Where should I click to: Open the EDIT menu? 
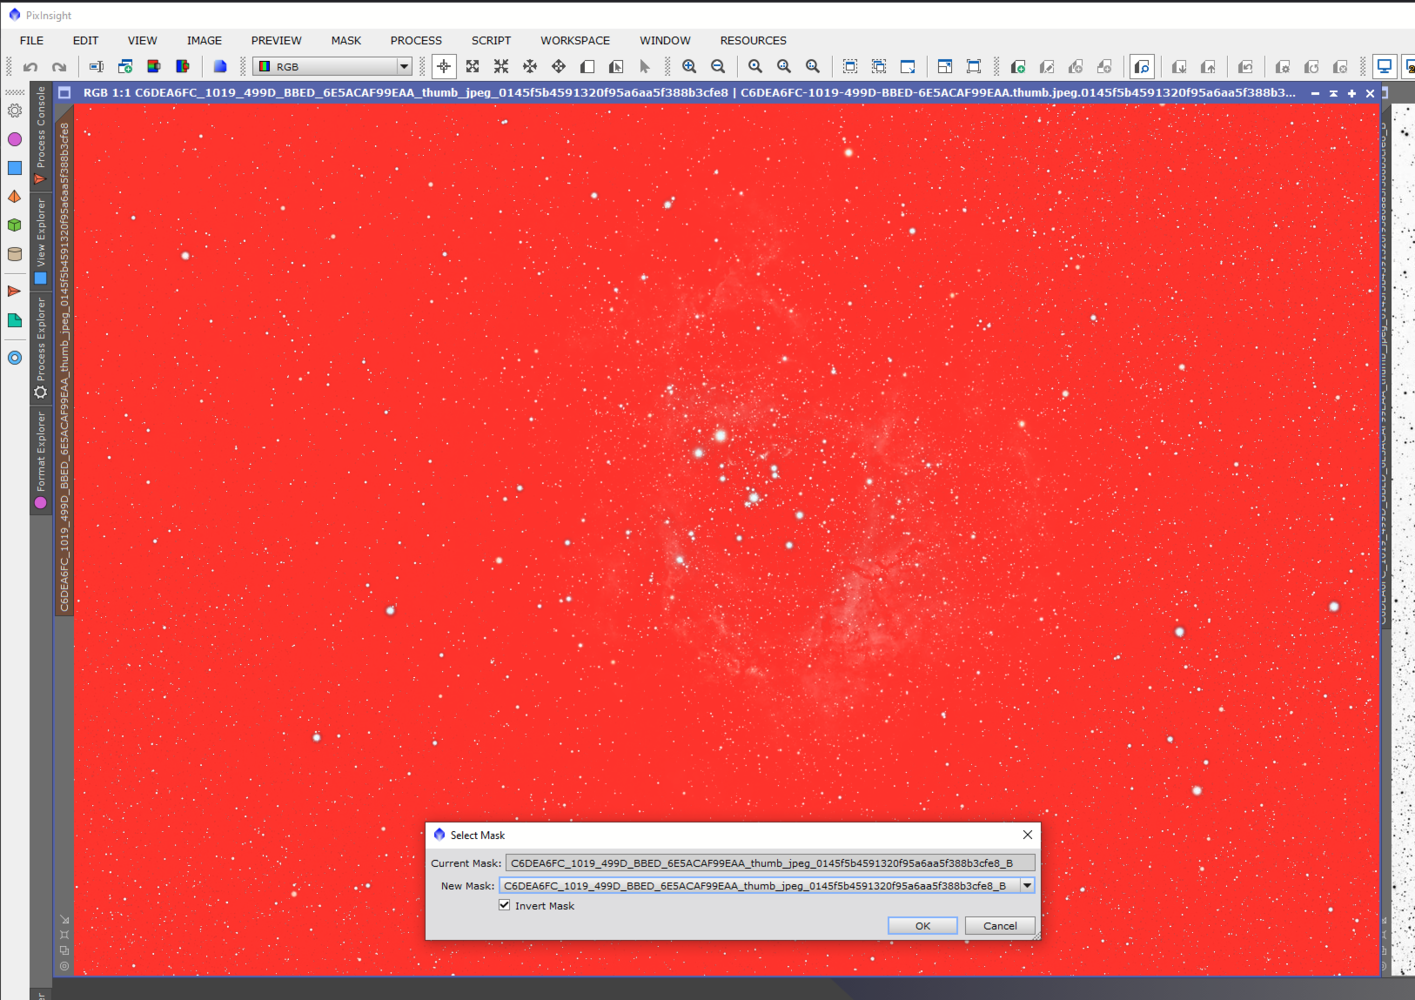coord(86,41)
